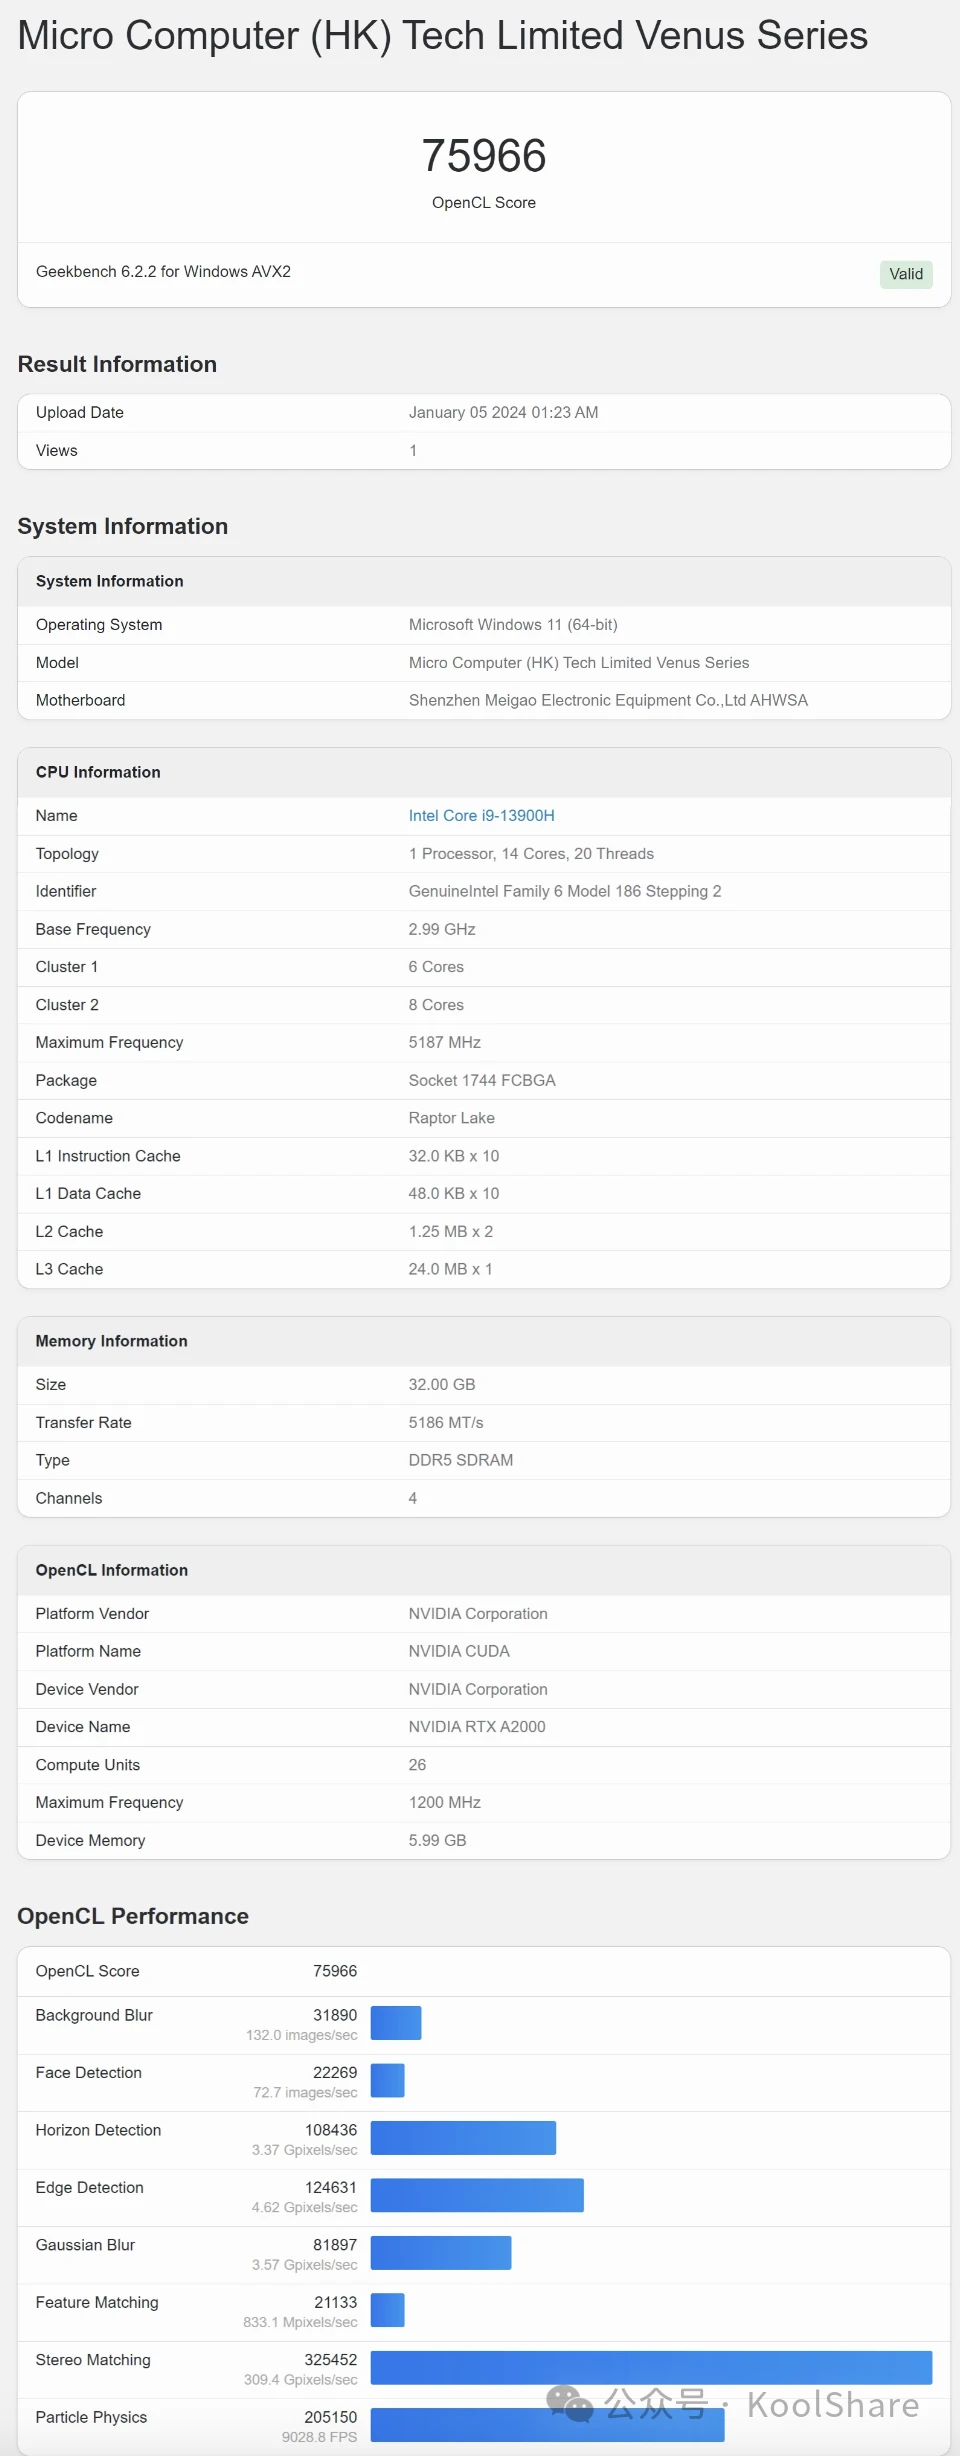Click the Edge Detection score bar

(477, 2195)
